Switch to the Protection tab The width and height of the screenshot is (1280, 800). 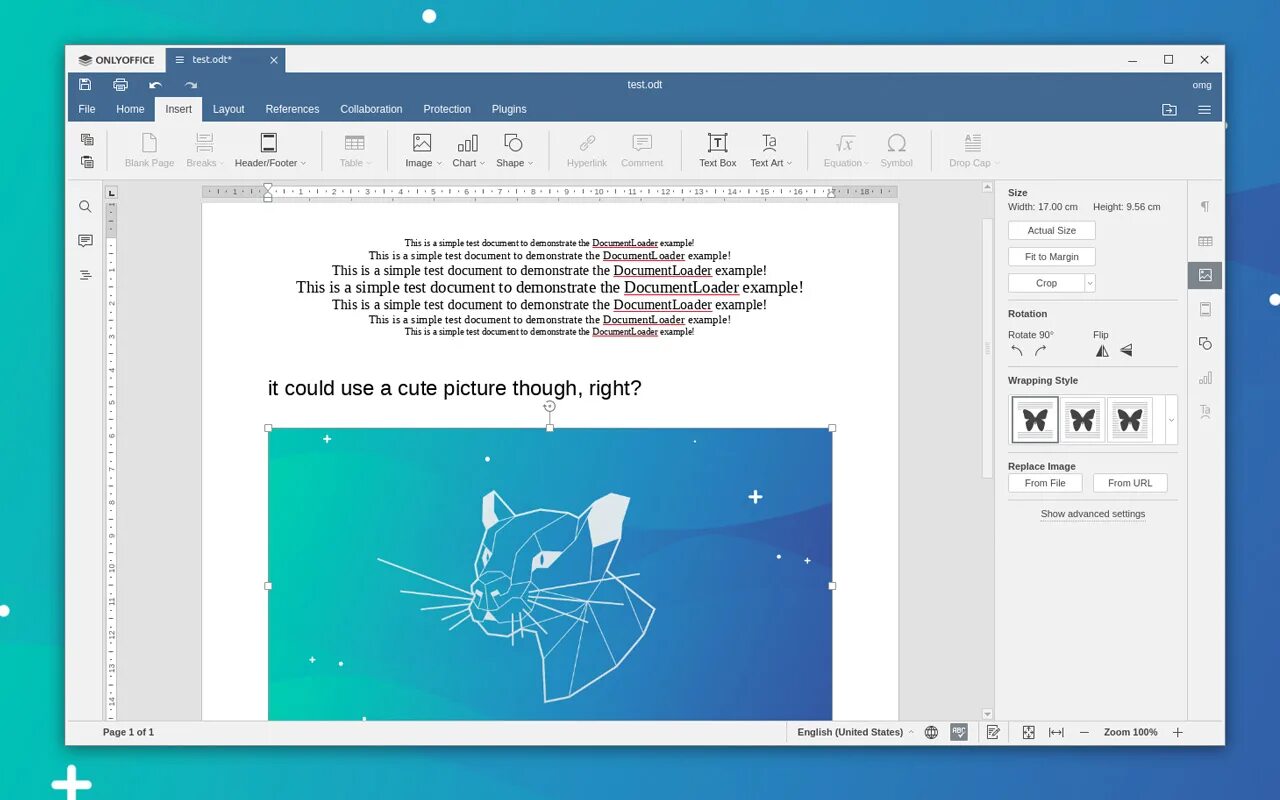pyautogui.click(x=447, y=109)
